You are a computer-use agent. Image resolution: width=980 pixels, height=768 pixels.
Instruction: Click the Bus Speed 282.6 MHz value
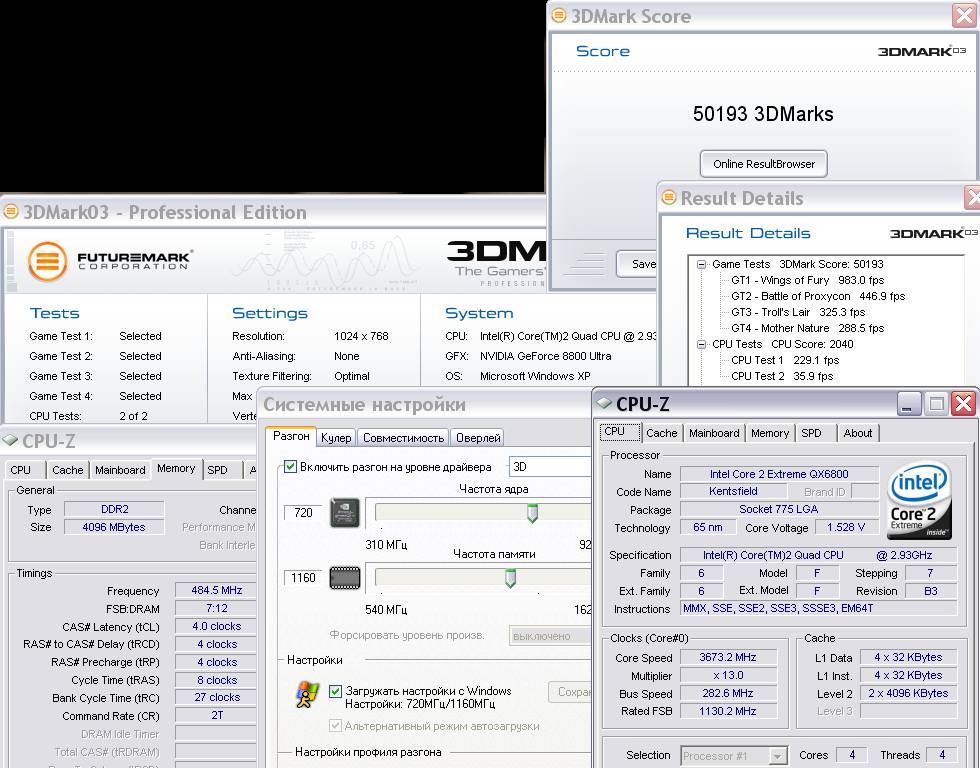[x=728, y=694]
